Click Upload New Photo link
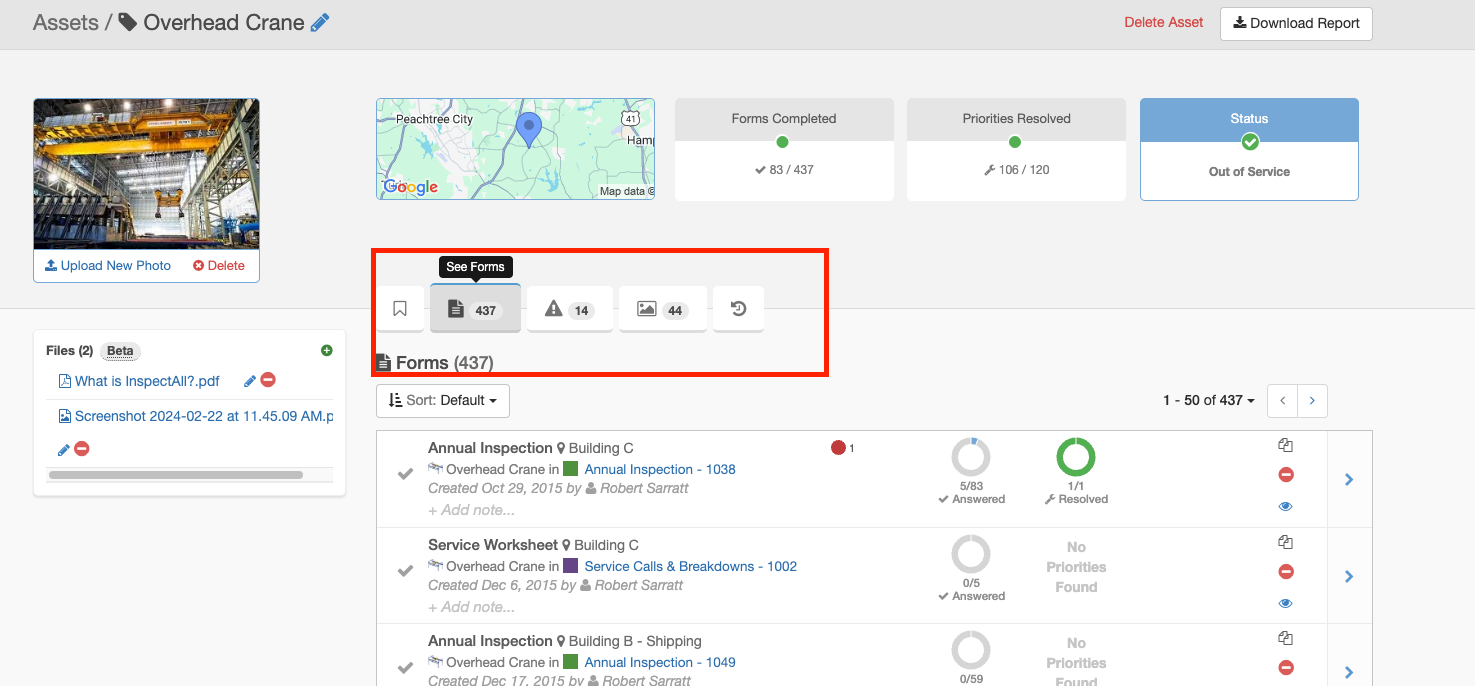Screen dimensions: 1475x686 coord(108,265)
